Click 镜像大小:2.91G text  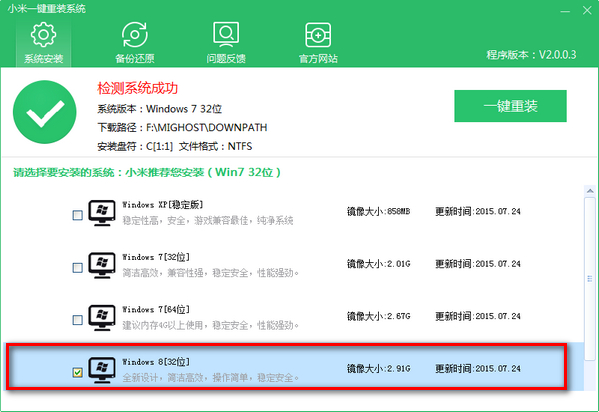[378, 368]
